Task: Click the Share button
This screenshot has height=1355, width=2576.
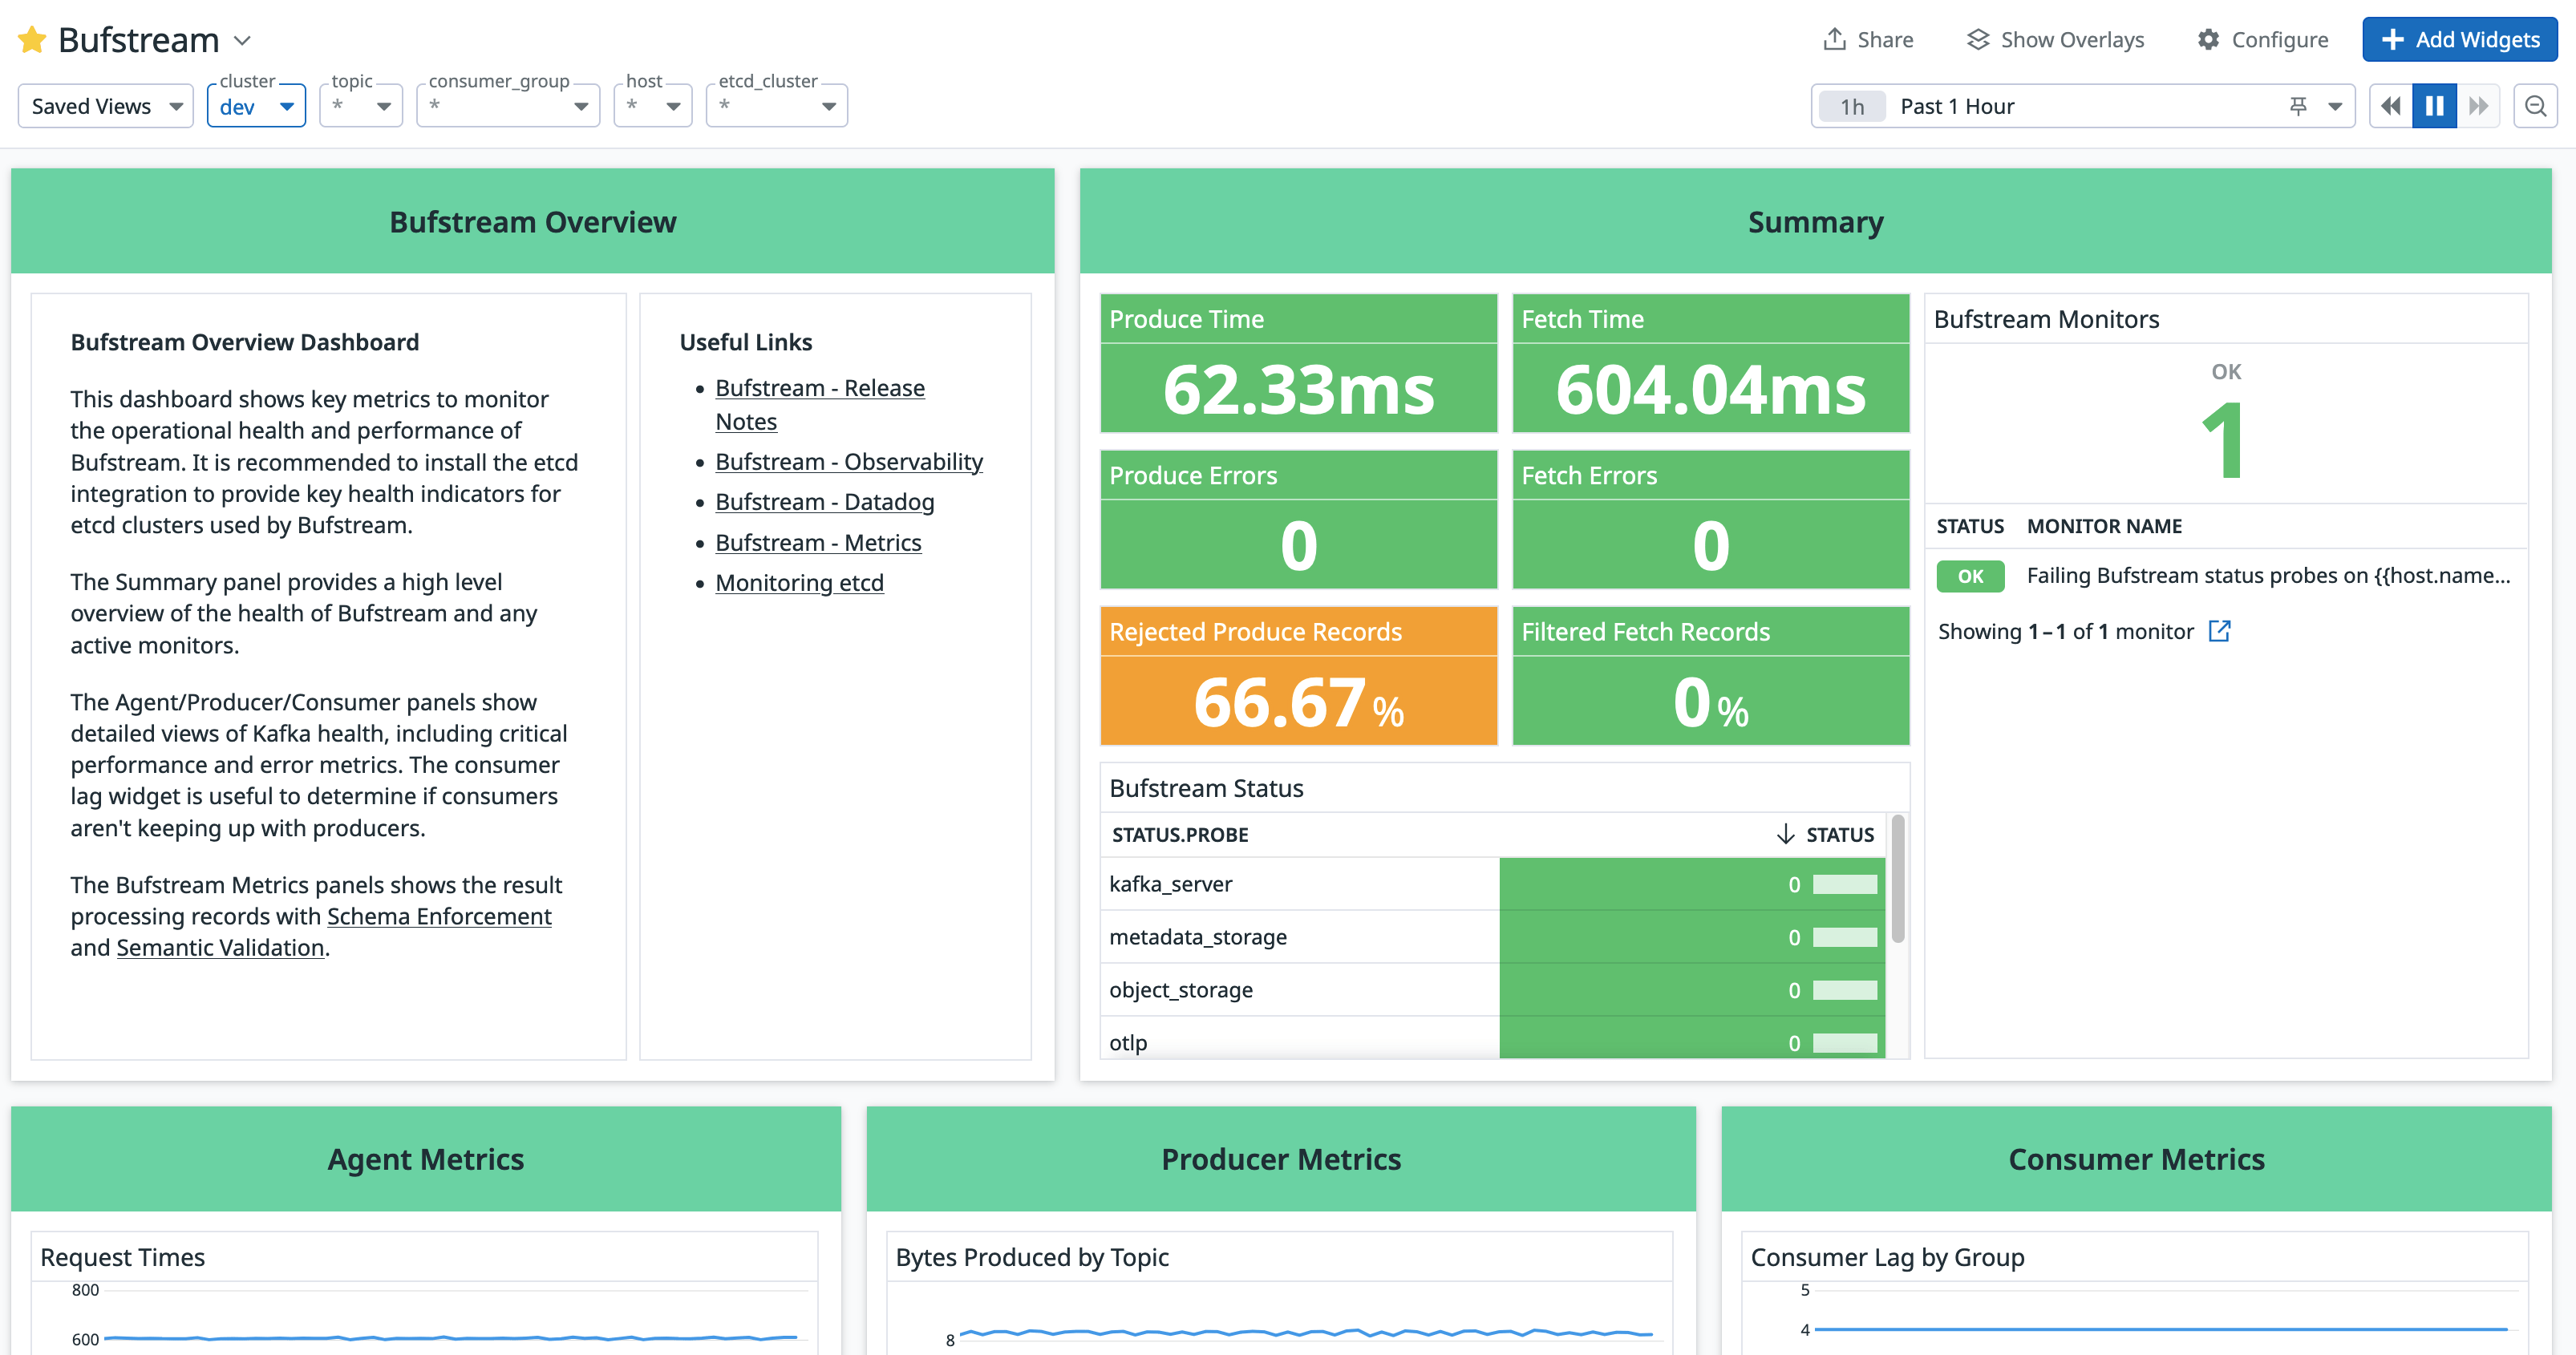Action: [x=1868, y=40]
